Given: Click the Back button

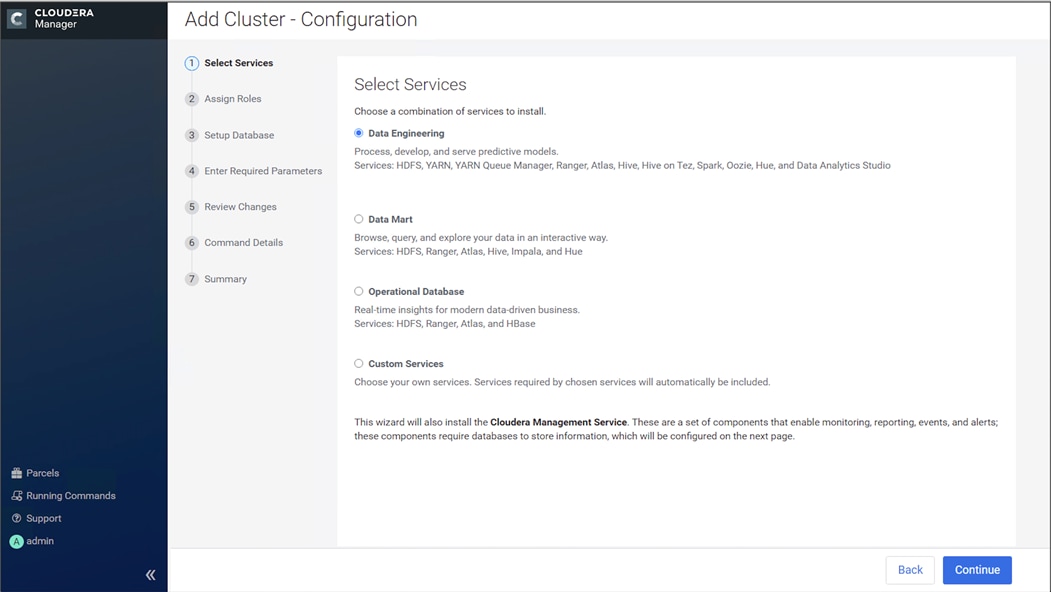Looking at the screenshot, I should (x=910, y=570).
